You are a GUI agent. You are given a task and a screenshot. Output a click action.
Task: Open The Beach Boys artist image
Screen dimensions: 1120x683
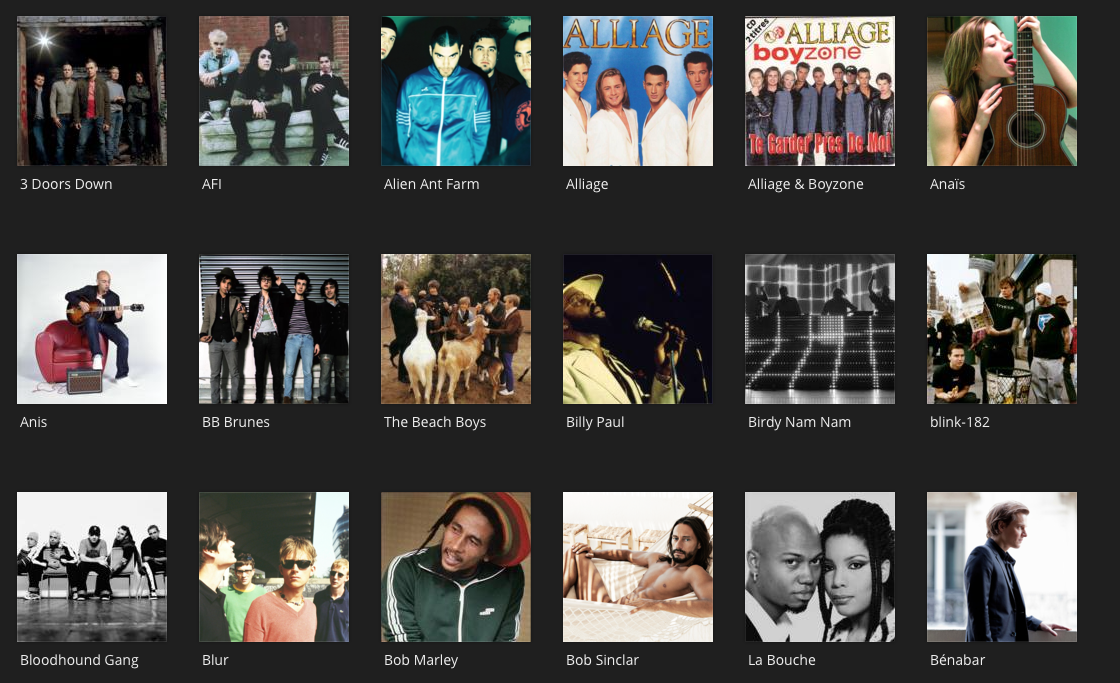pos(456,329)
